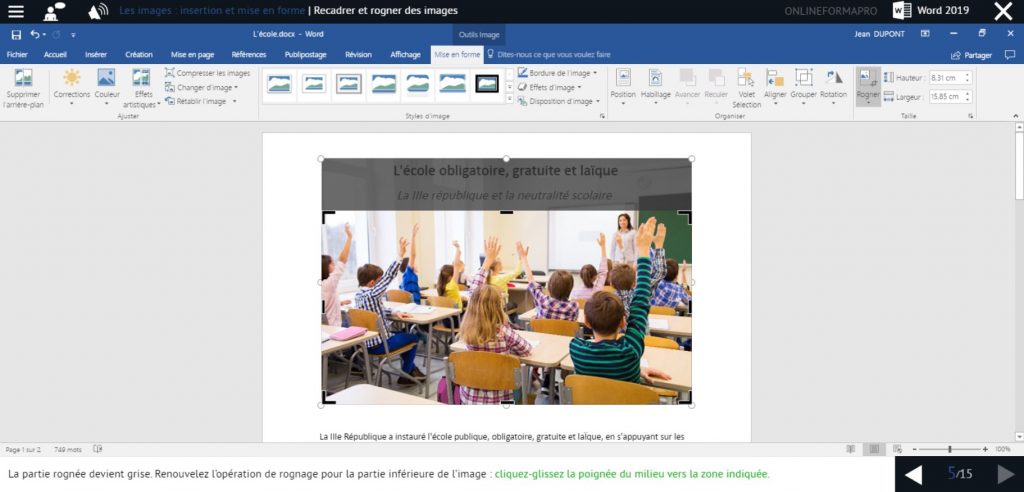Click the zoom slider in status bar
Viewport: 1024px width, 492px height.
click(x=949, y=450)
